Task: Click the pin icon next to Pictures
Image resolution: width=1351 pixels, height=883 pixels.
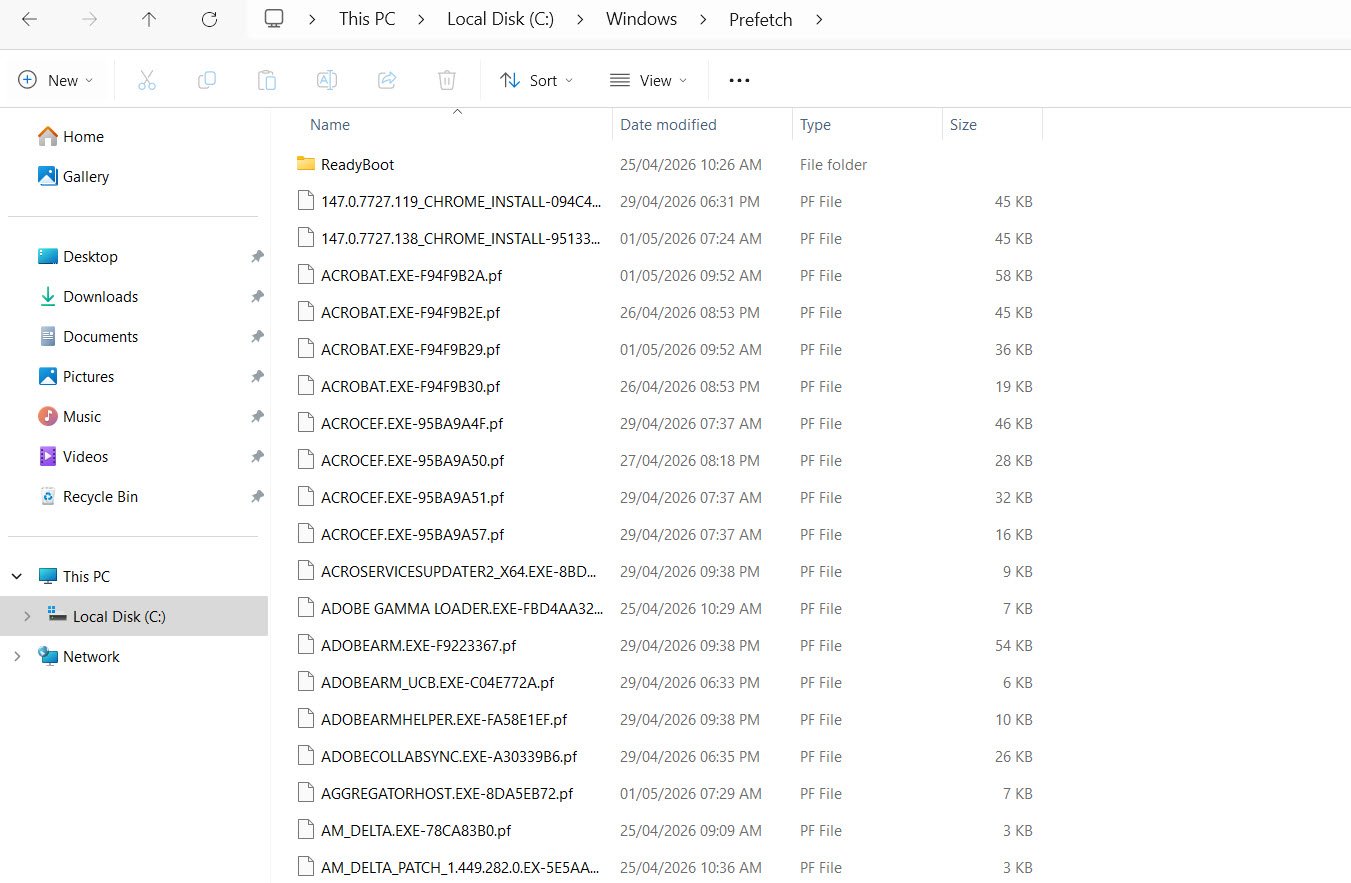Action: pyautogui.click(x=257, y=376)
